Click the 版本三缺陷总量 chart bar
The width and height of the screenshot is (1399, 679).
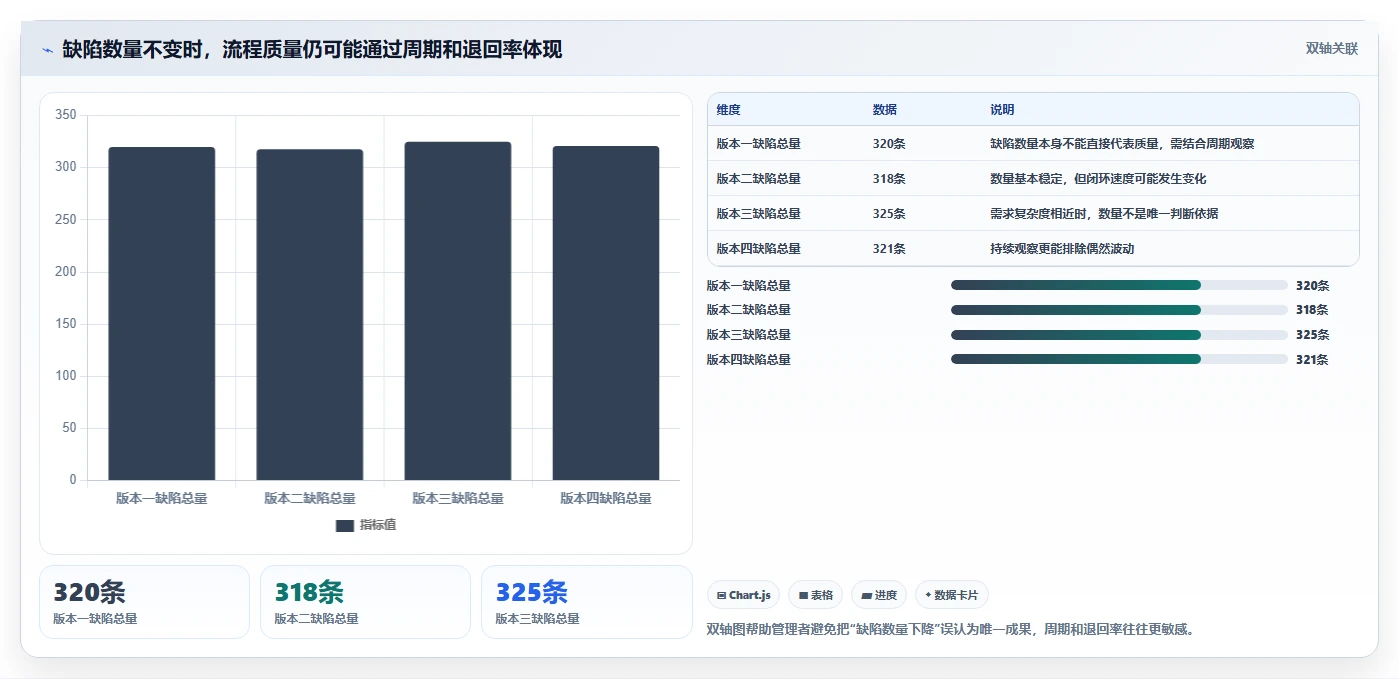458,311
